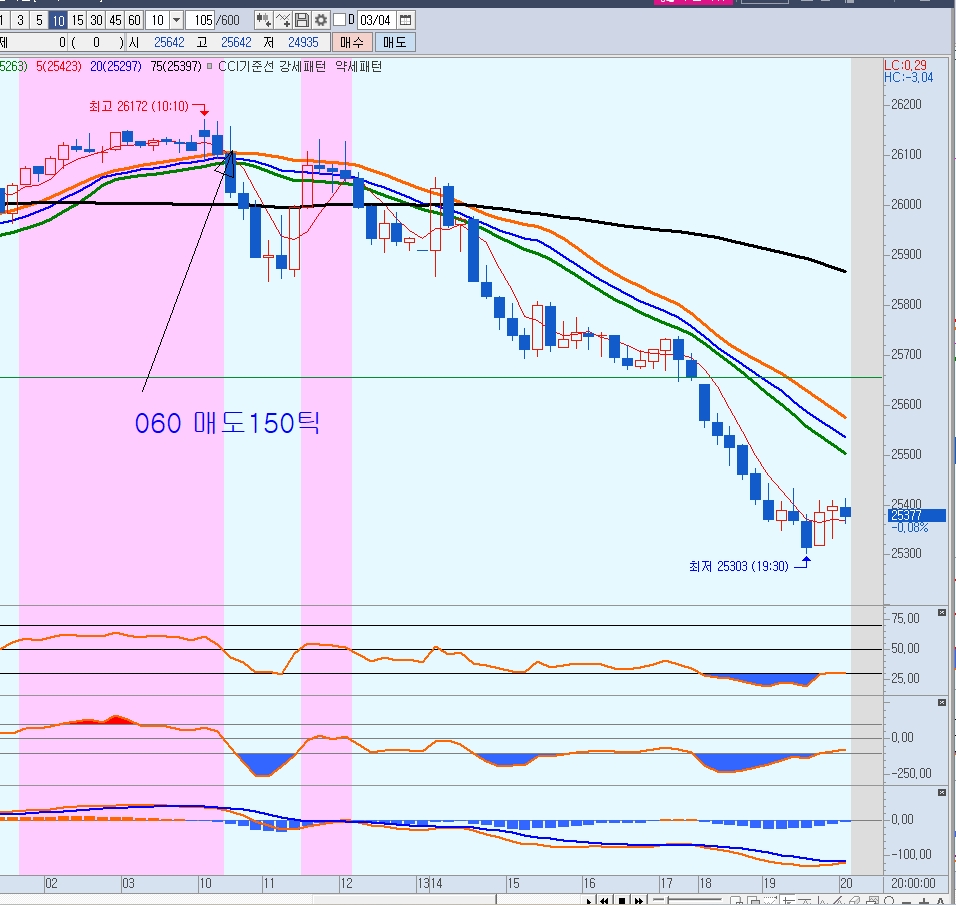
Task: Click the 105 candle count field
Action: (x=203, y=20)
